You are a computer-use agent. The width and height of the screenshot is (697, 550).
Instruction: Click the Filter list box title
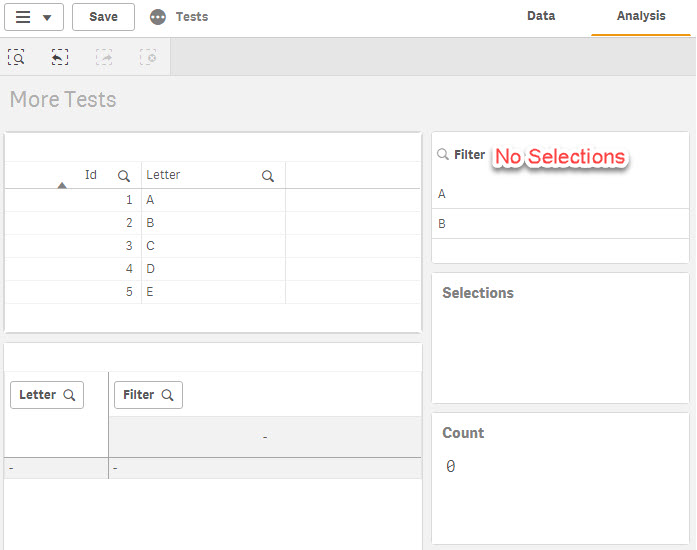(469, 155)
